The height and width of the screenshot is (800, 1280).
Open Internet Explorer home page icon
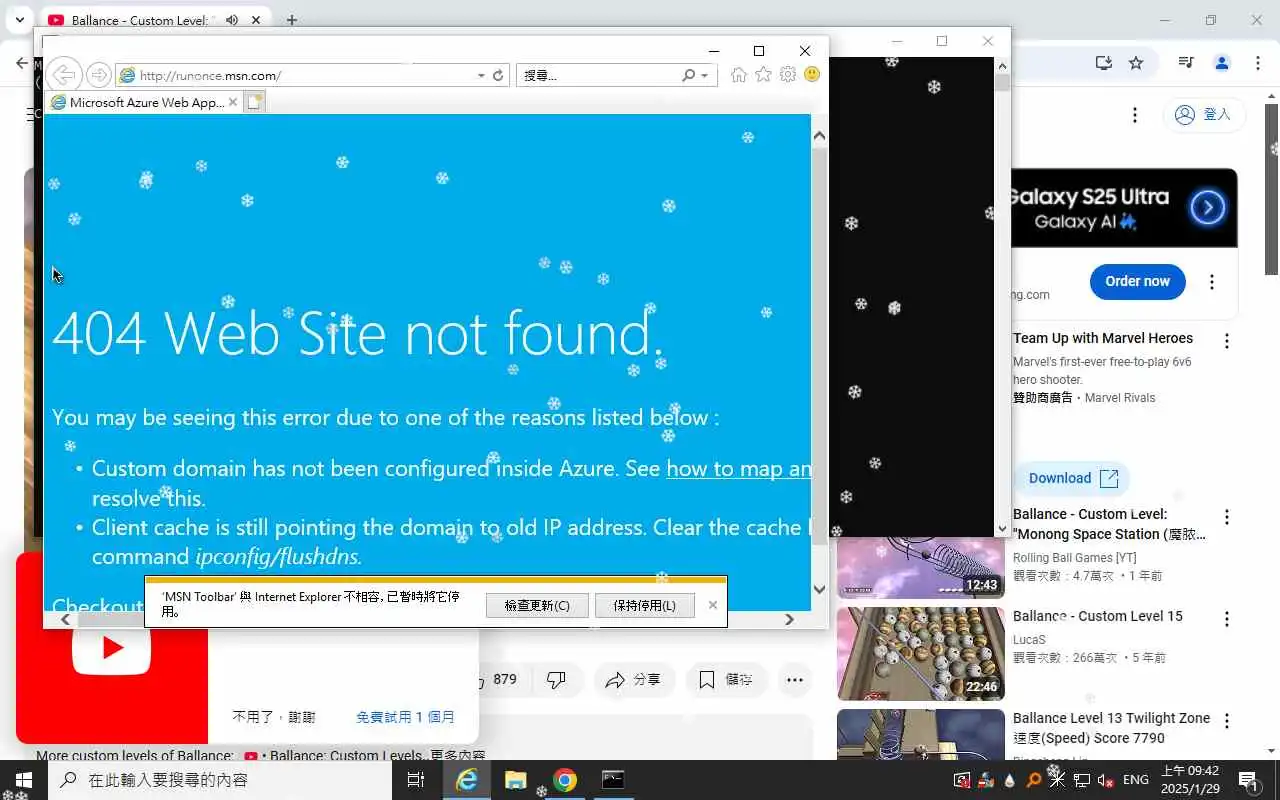click(x=739, y=75)
